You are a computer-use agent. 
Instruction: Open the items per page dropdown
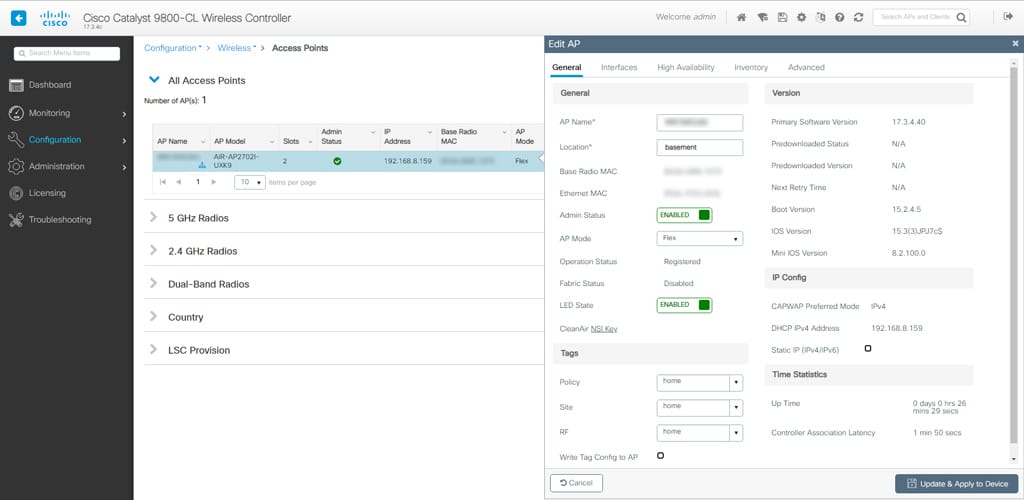[x=250, y=182]
